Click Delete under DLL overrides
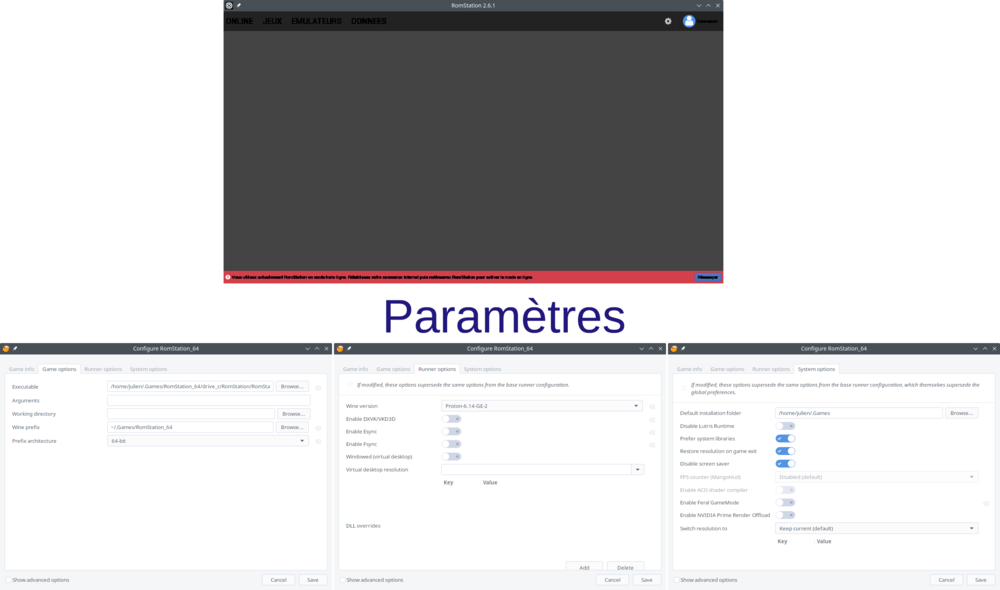This screenshot has width=1000, height=590. 626,568
